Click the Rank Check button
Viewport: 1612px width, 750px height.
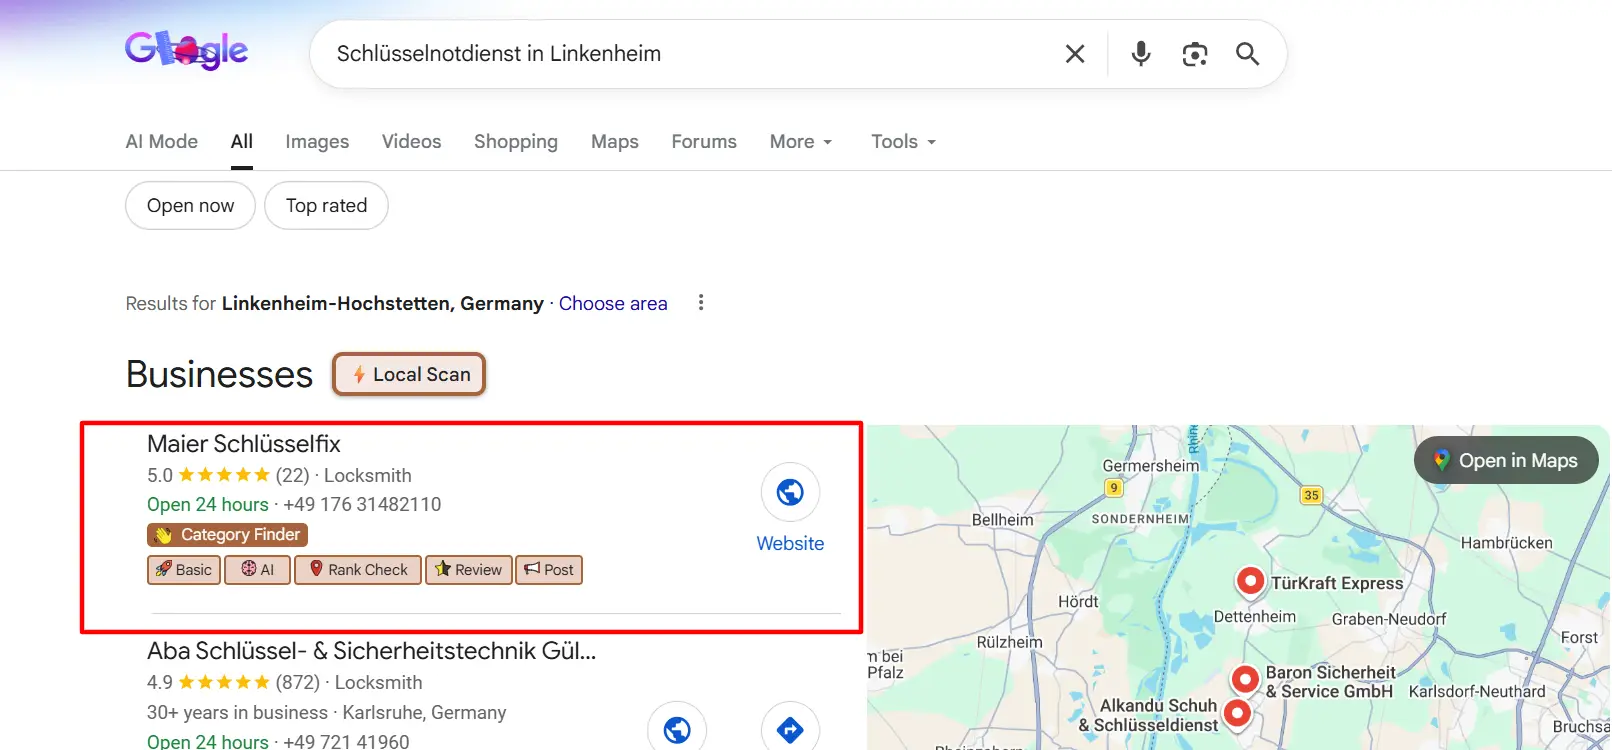point(358,570)
